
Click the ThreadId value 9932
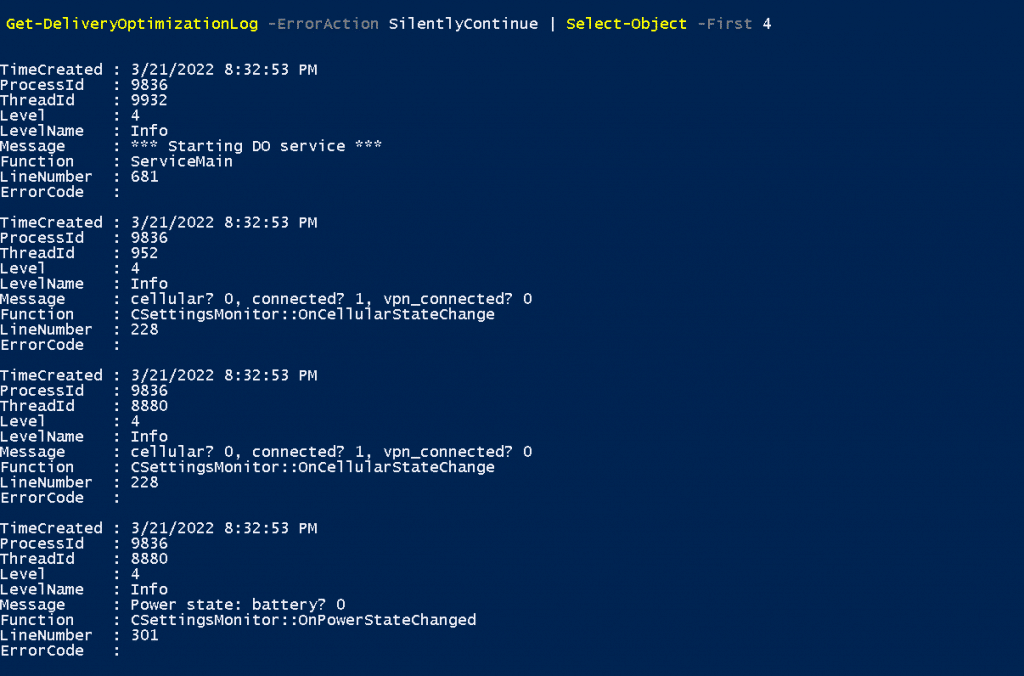(x=149, y=100)
